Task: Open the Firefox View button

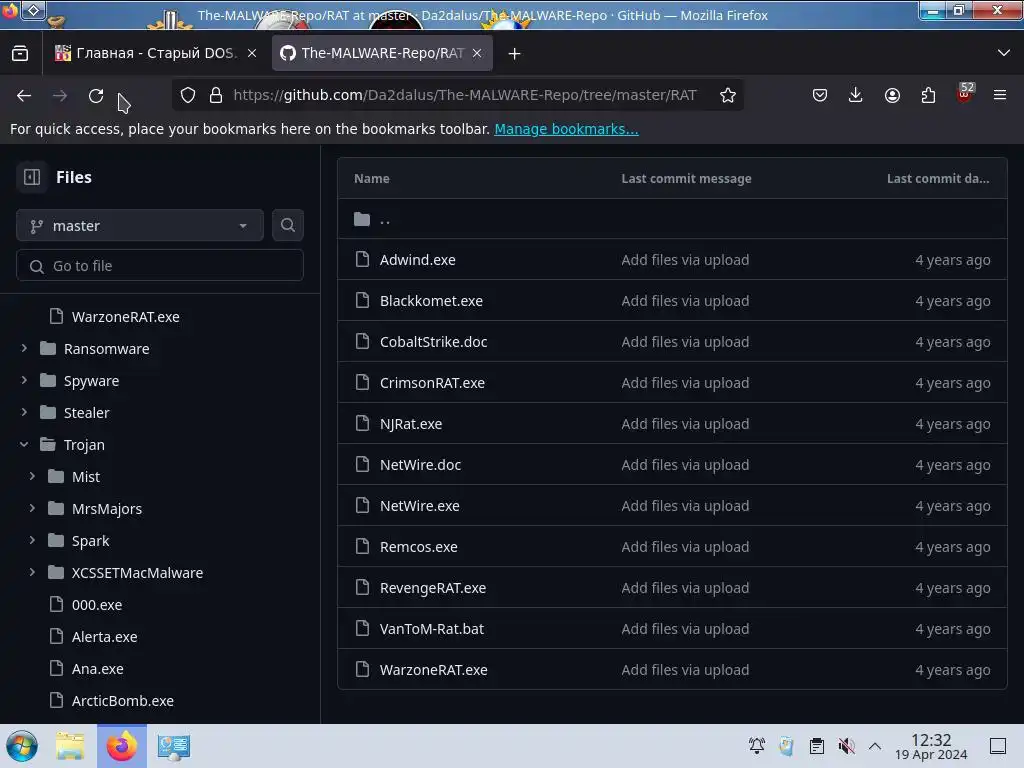Action: (x=20, y=54)
